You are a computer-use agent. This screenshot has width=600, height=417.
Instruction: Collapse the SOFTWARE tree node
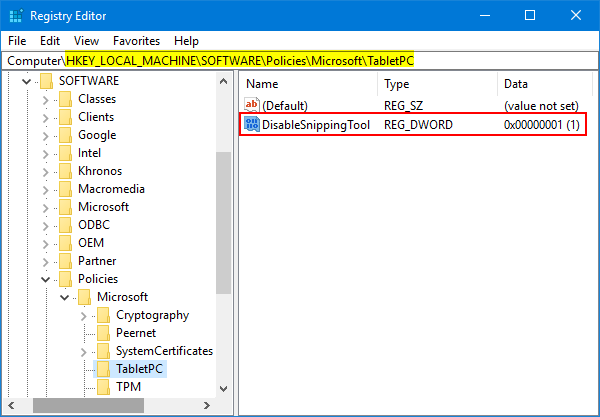coord(26,81)
